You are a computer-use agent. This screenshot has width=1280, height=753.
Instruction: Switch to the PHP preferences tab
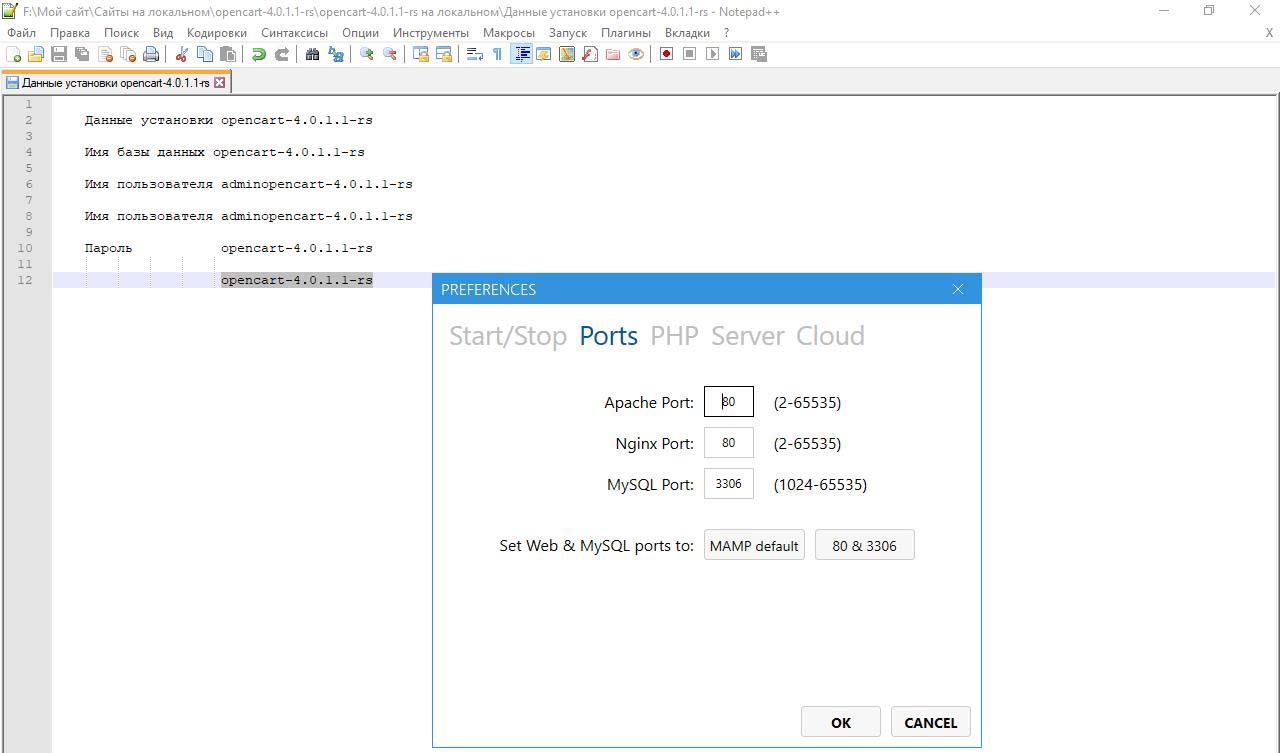(x=674, y=336)
